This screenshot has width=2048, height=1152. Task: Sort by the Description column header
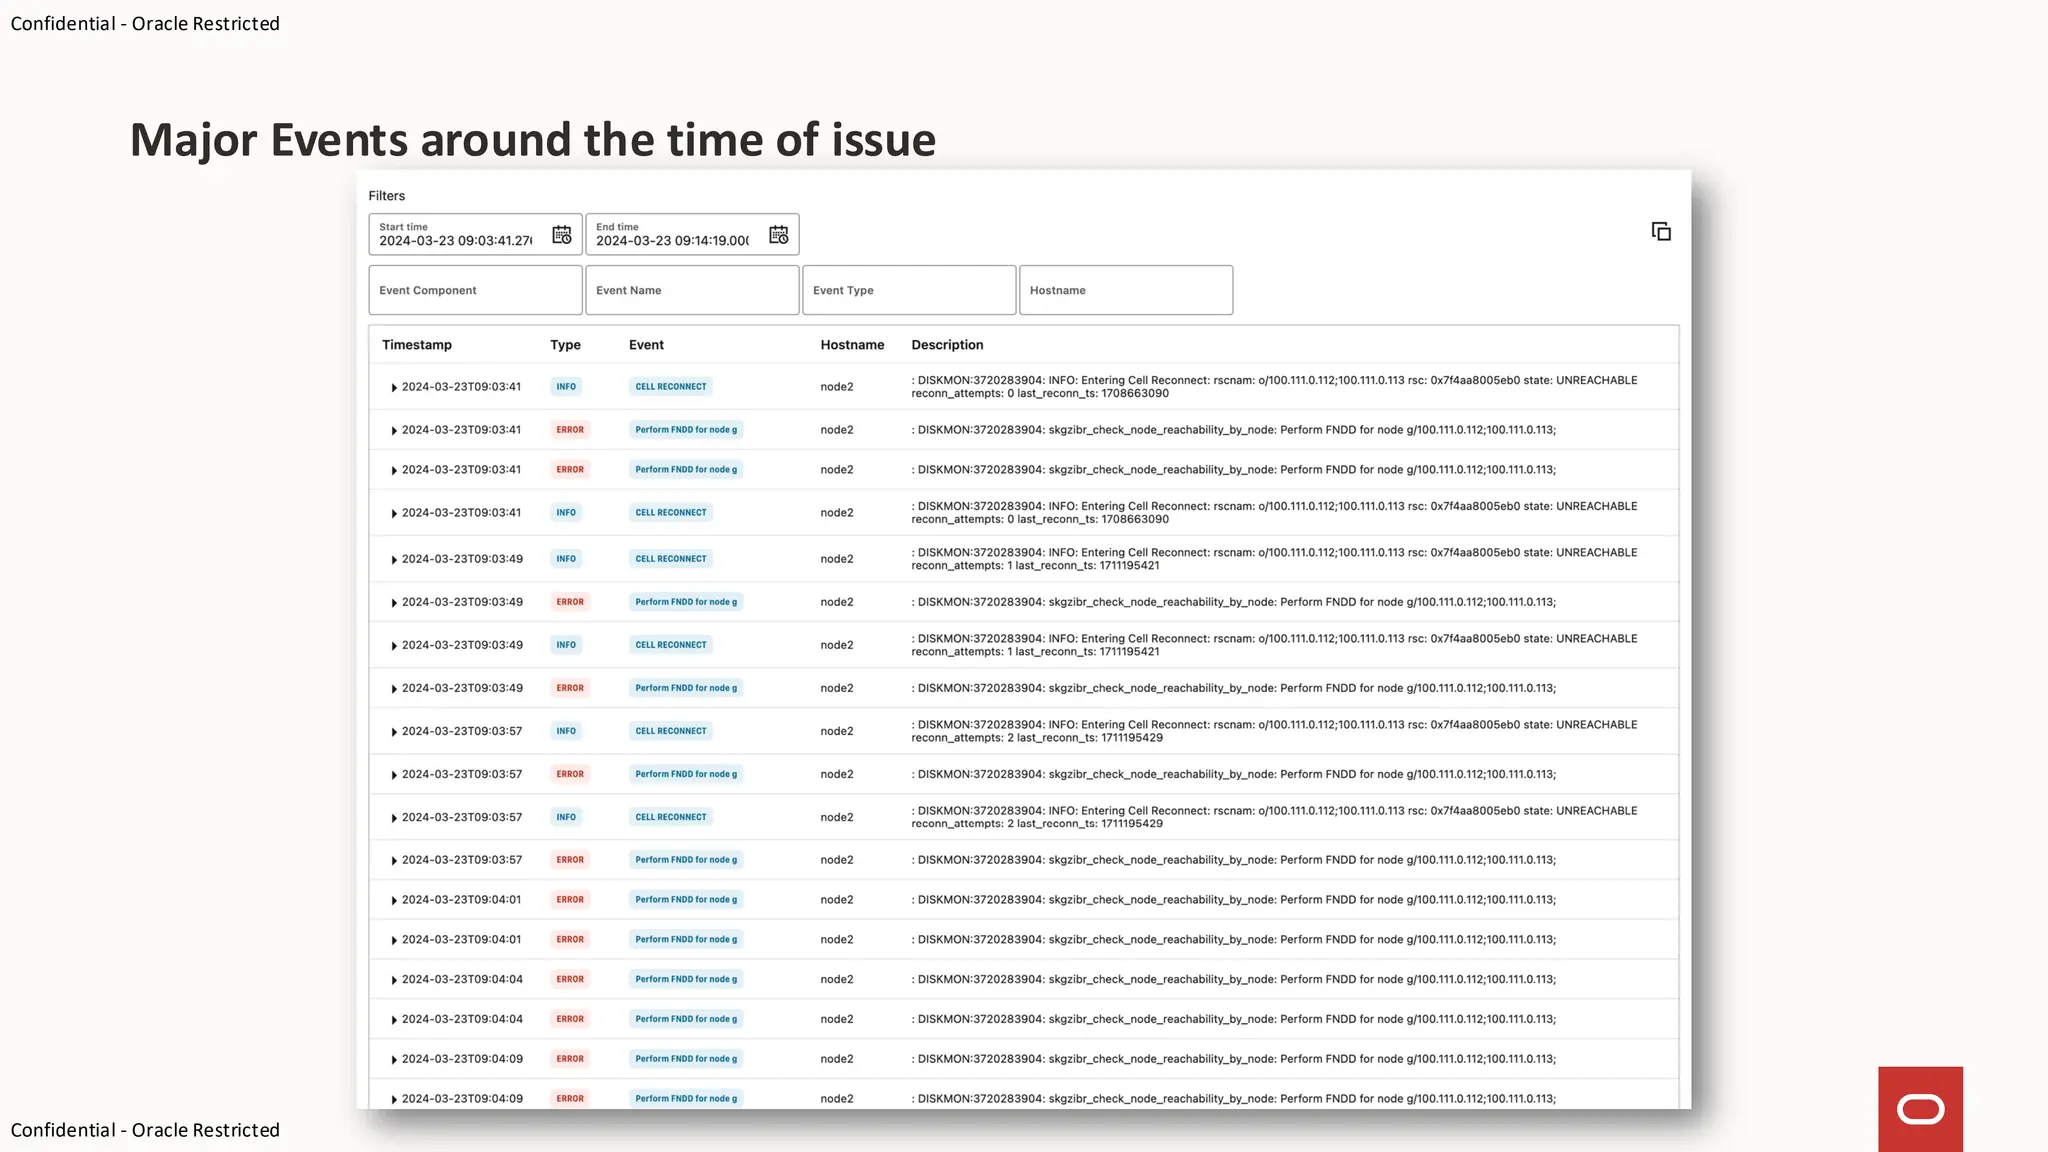(947, 345)
